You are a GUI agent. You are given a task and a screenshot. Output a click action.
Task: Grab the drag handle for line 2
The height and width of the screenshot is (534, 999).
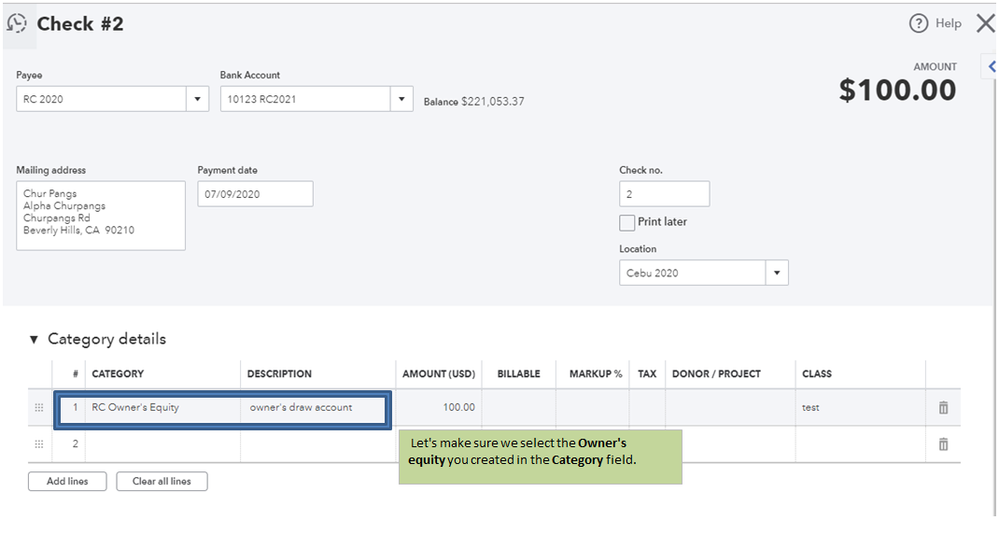click(40, 444)
